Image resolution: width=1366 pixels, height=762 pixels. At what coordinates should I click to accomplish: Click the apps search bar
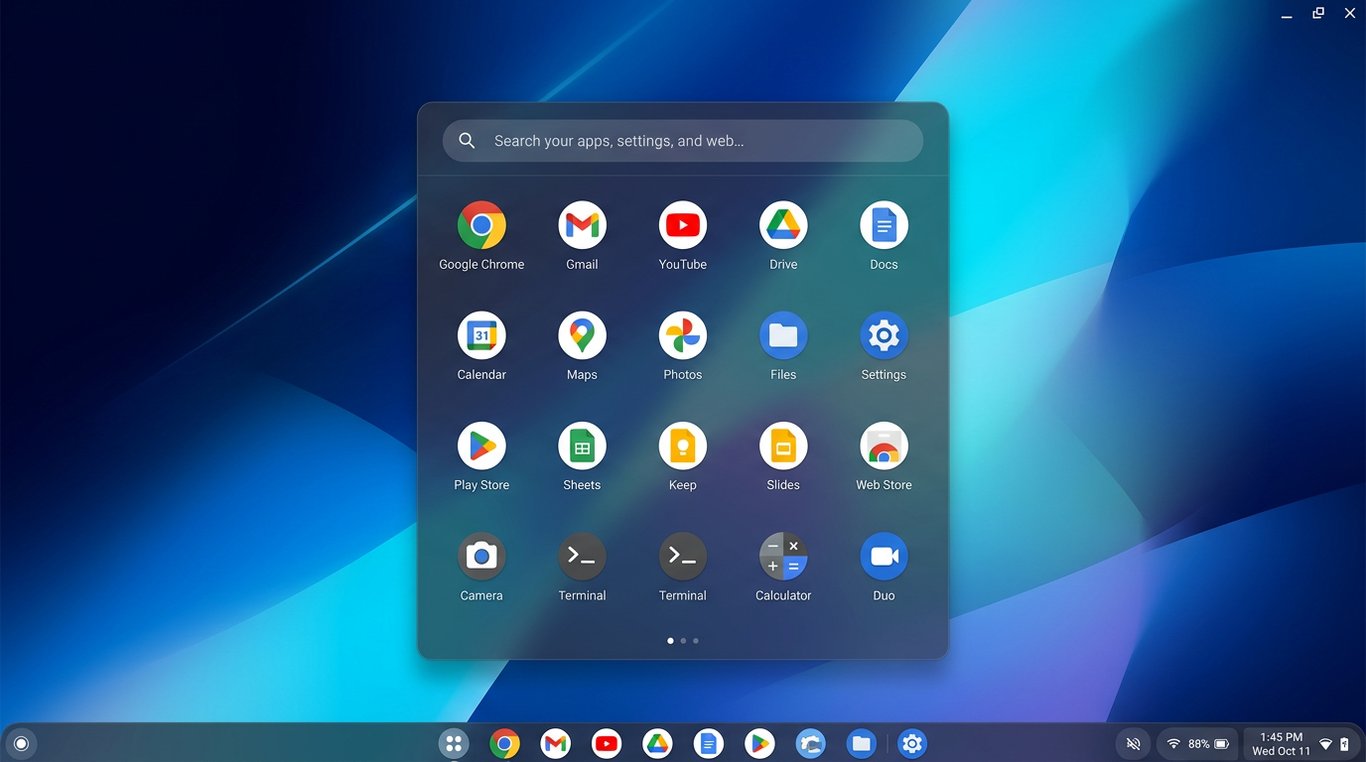[x=682, y=140]
